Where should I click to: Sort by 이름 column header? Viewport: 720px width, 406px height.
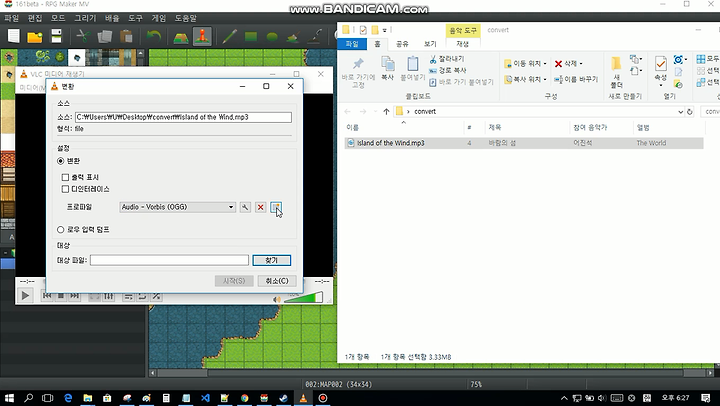[x=353, y=128]
